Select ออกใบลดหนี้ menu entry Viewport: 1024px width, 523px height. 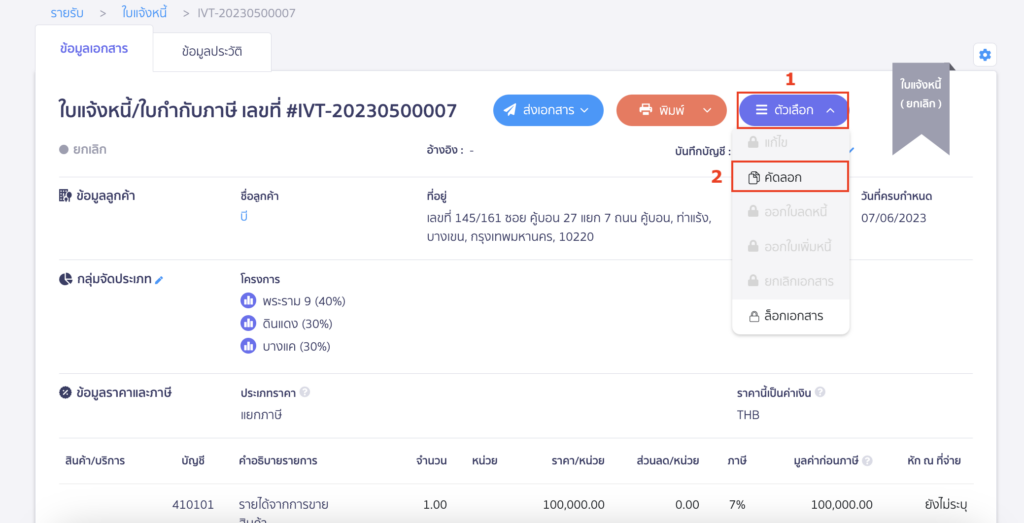point(790,212)
